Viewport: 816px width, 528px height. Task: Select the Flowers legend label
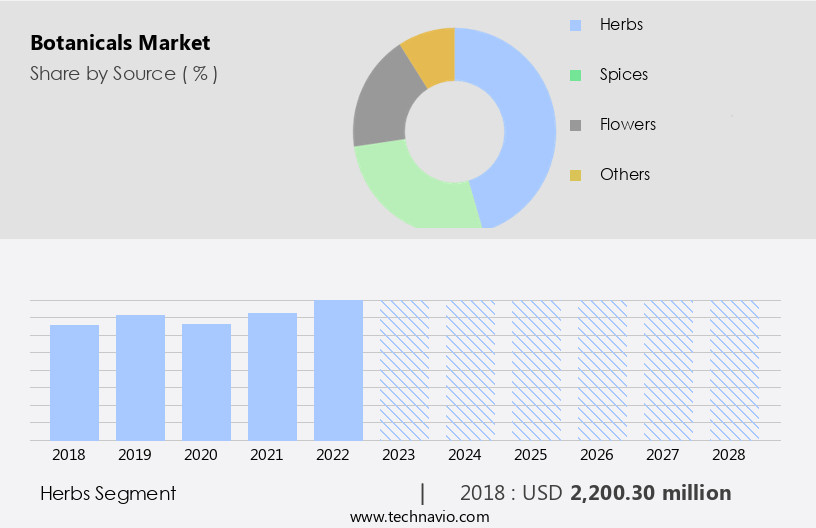click(628, 124)
